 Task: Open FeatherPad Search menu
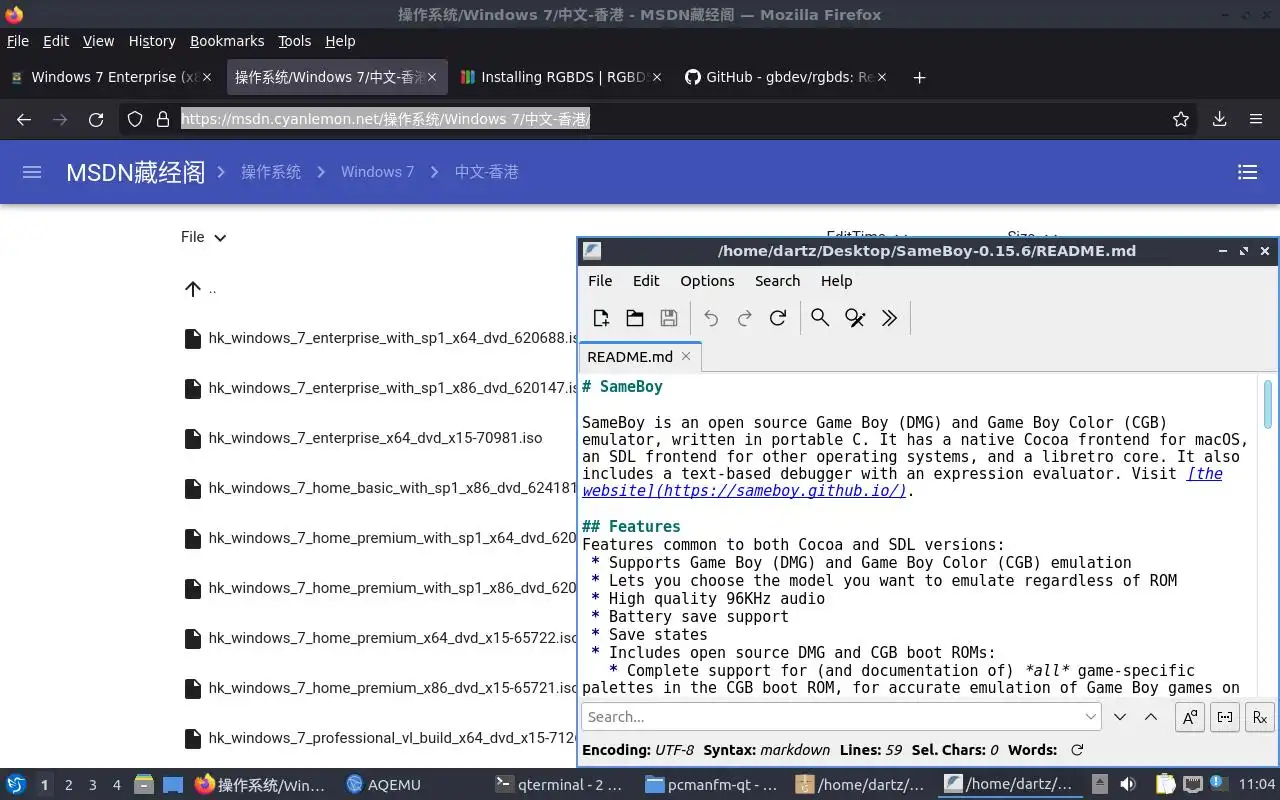(x=777, y=281)
